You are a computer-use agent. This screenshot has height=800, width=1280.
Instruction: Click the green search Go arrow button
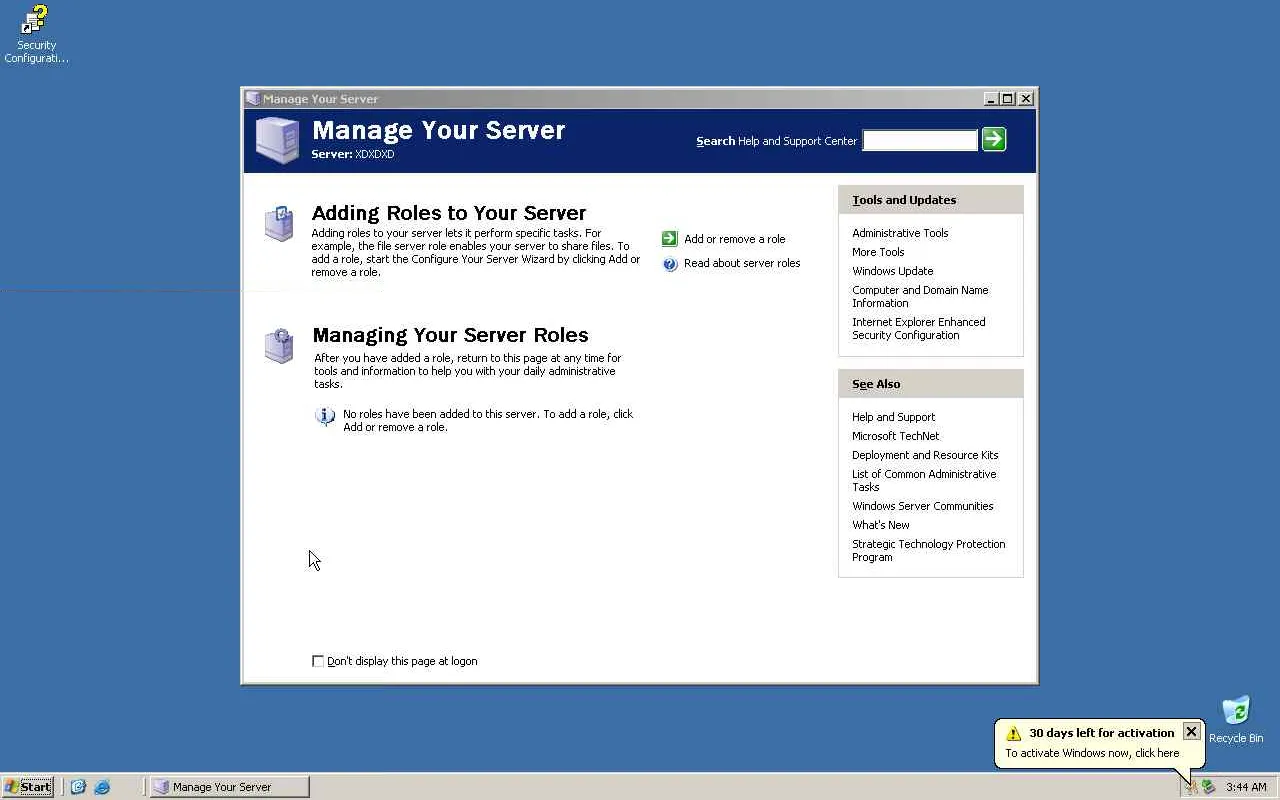[994, 140]
